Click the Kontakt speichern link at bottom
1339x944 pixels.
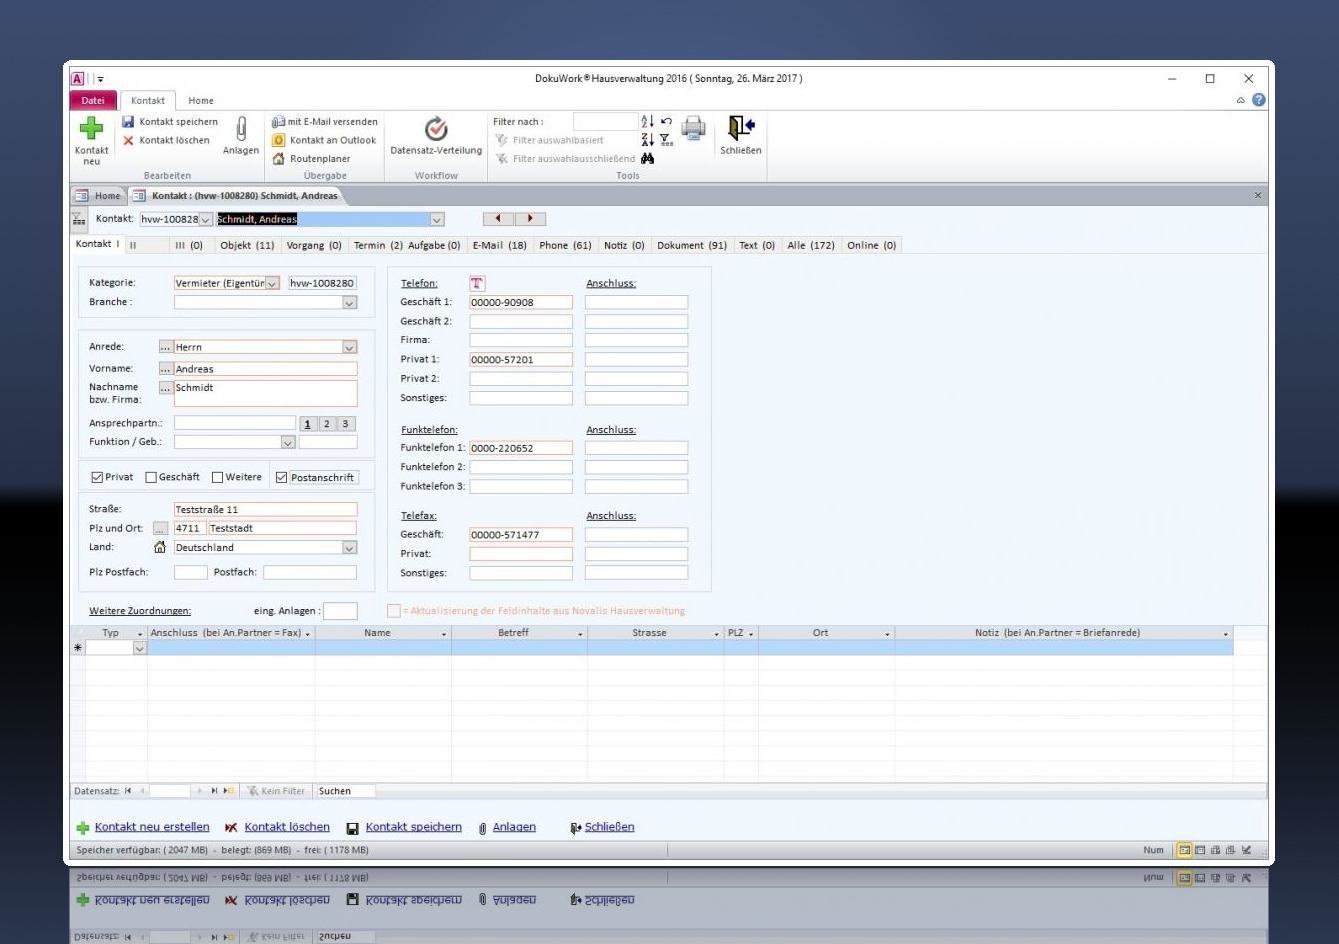click(413, 828)
